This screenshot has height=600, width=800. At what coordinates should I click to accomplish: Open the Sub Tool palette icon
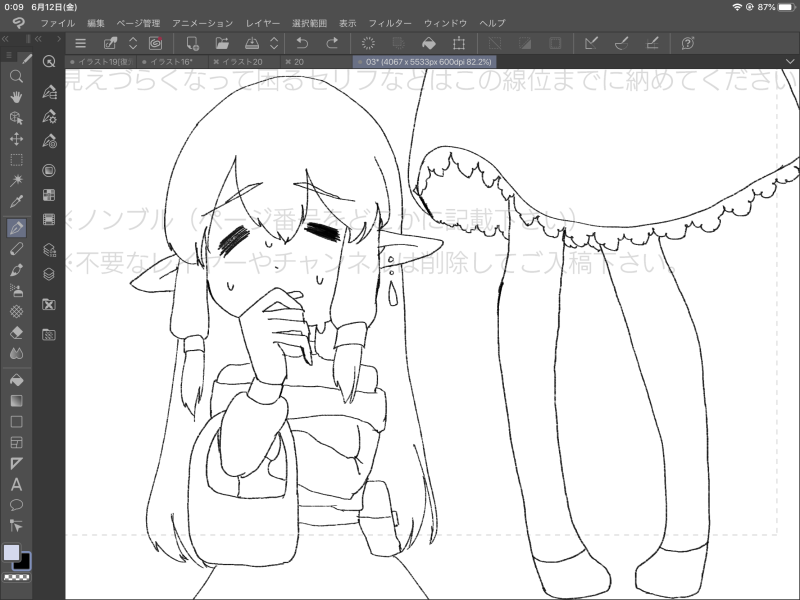click(49, 92)
